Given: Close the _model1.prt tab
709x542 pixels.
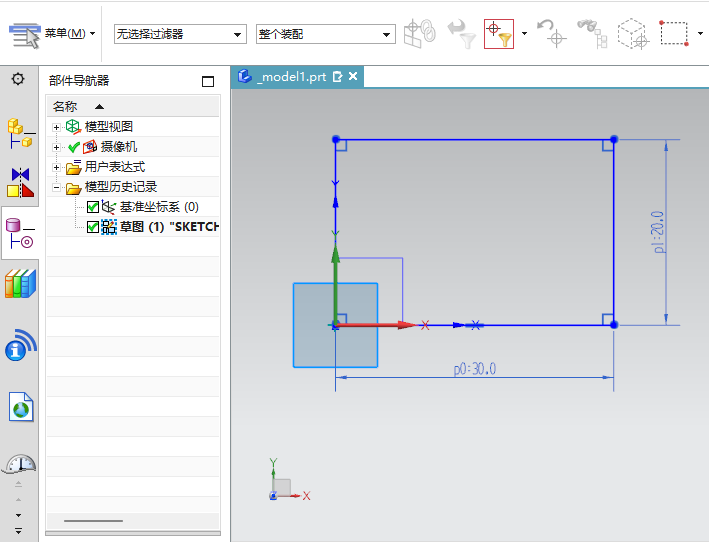Looking at the screenshot, I should (x=353, y=76).
